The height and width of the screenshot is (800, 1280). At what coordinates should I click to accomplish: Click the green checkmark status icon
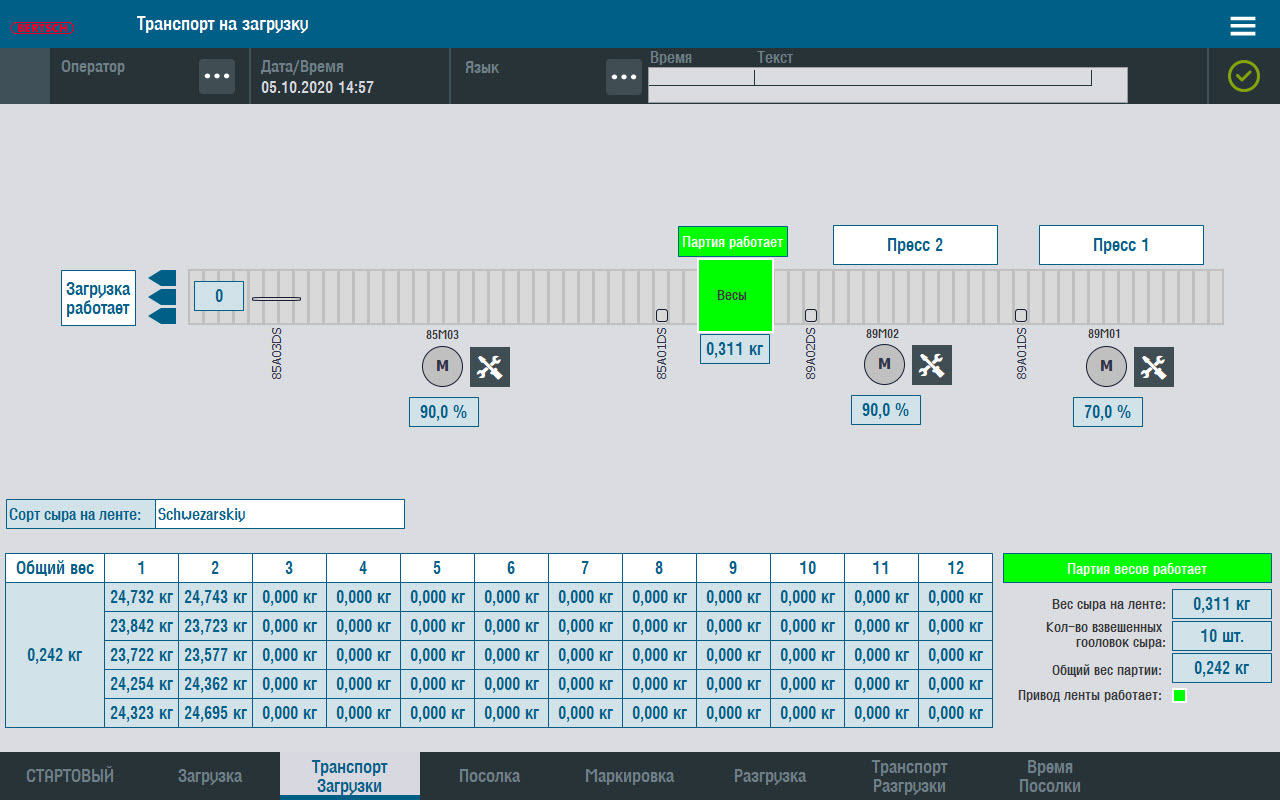(1244, 76)
